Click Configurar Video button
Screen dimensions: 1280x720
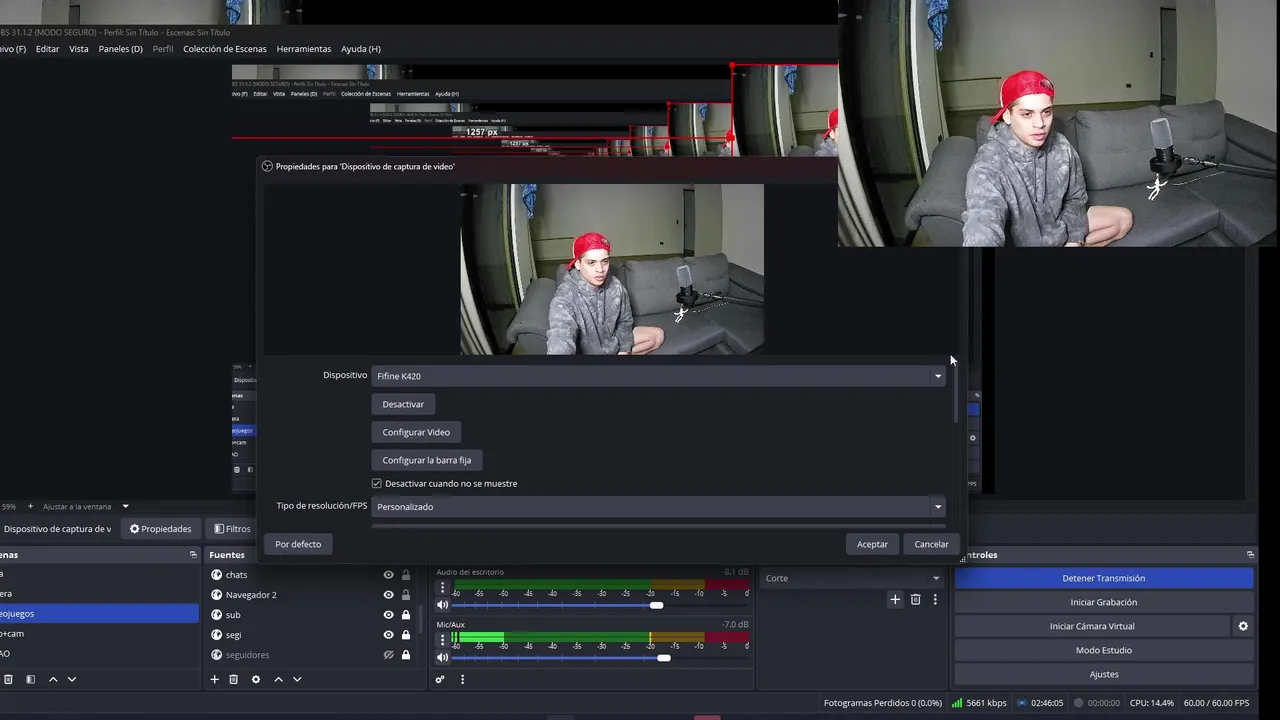416,432
